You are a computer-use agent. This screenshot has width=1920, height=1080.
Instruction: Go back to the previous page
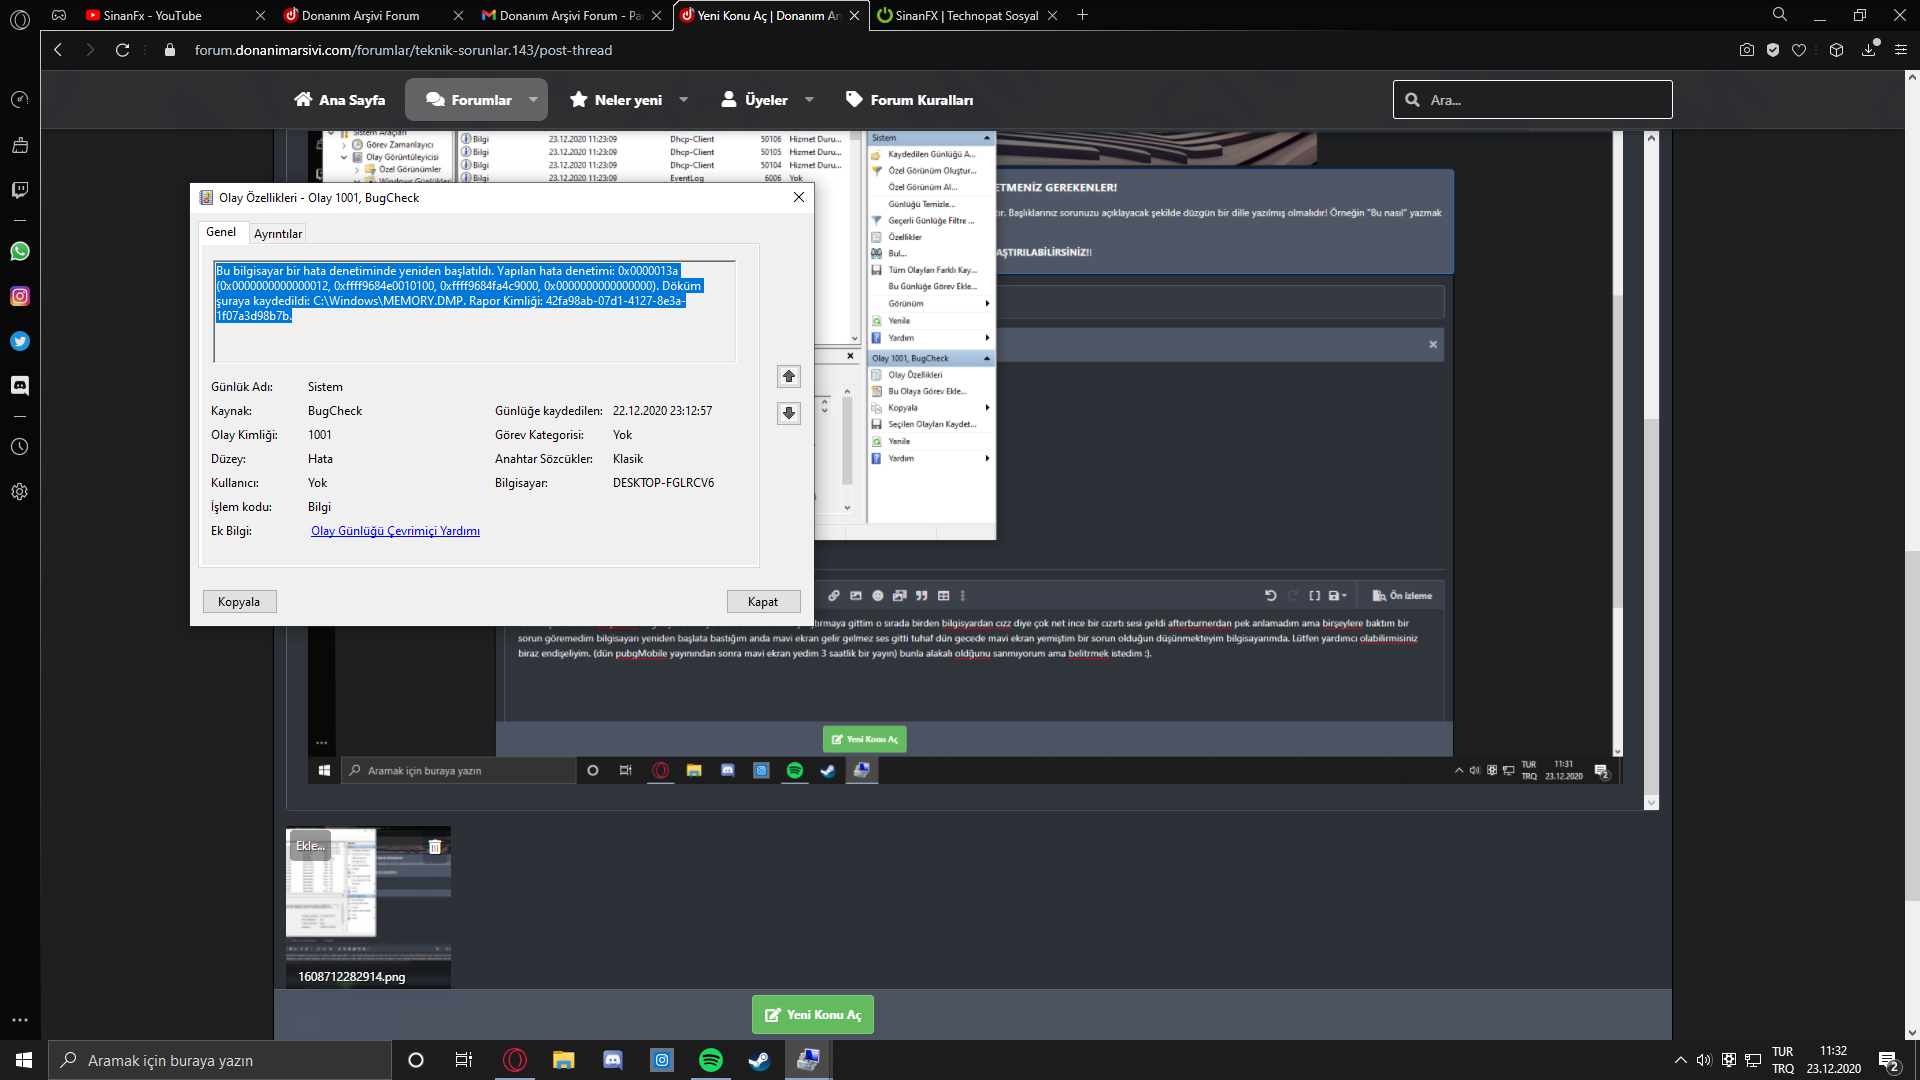pos(58,50)
